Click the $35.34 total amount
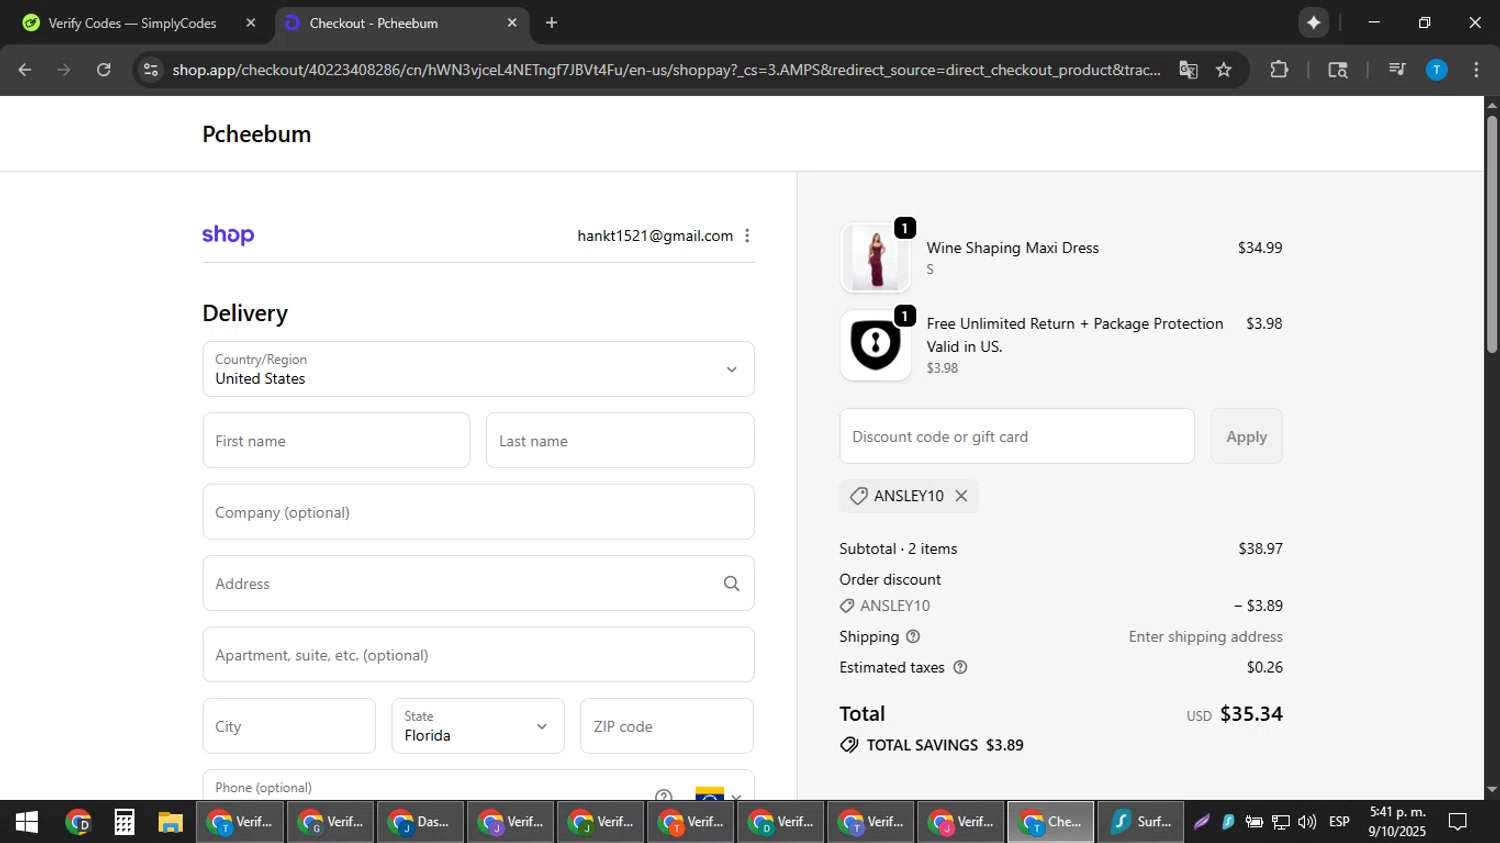 pyautogui.click(x=1251, y=714)
